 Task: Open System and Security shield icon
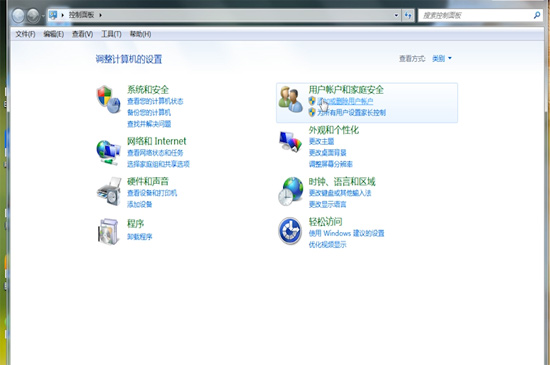108,100
